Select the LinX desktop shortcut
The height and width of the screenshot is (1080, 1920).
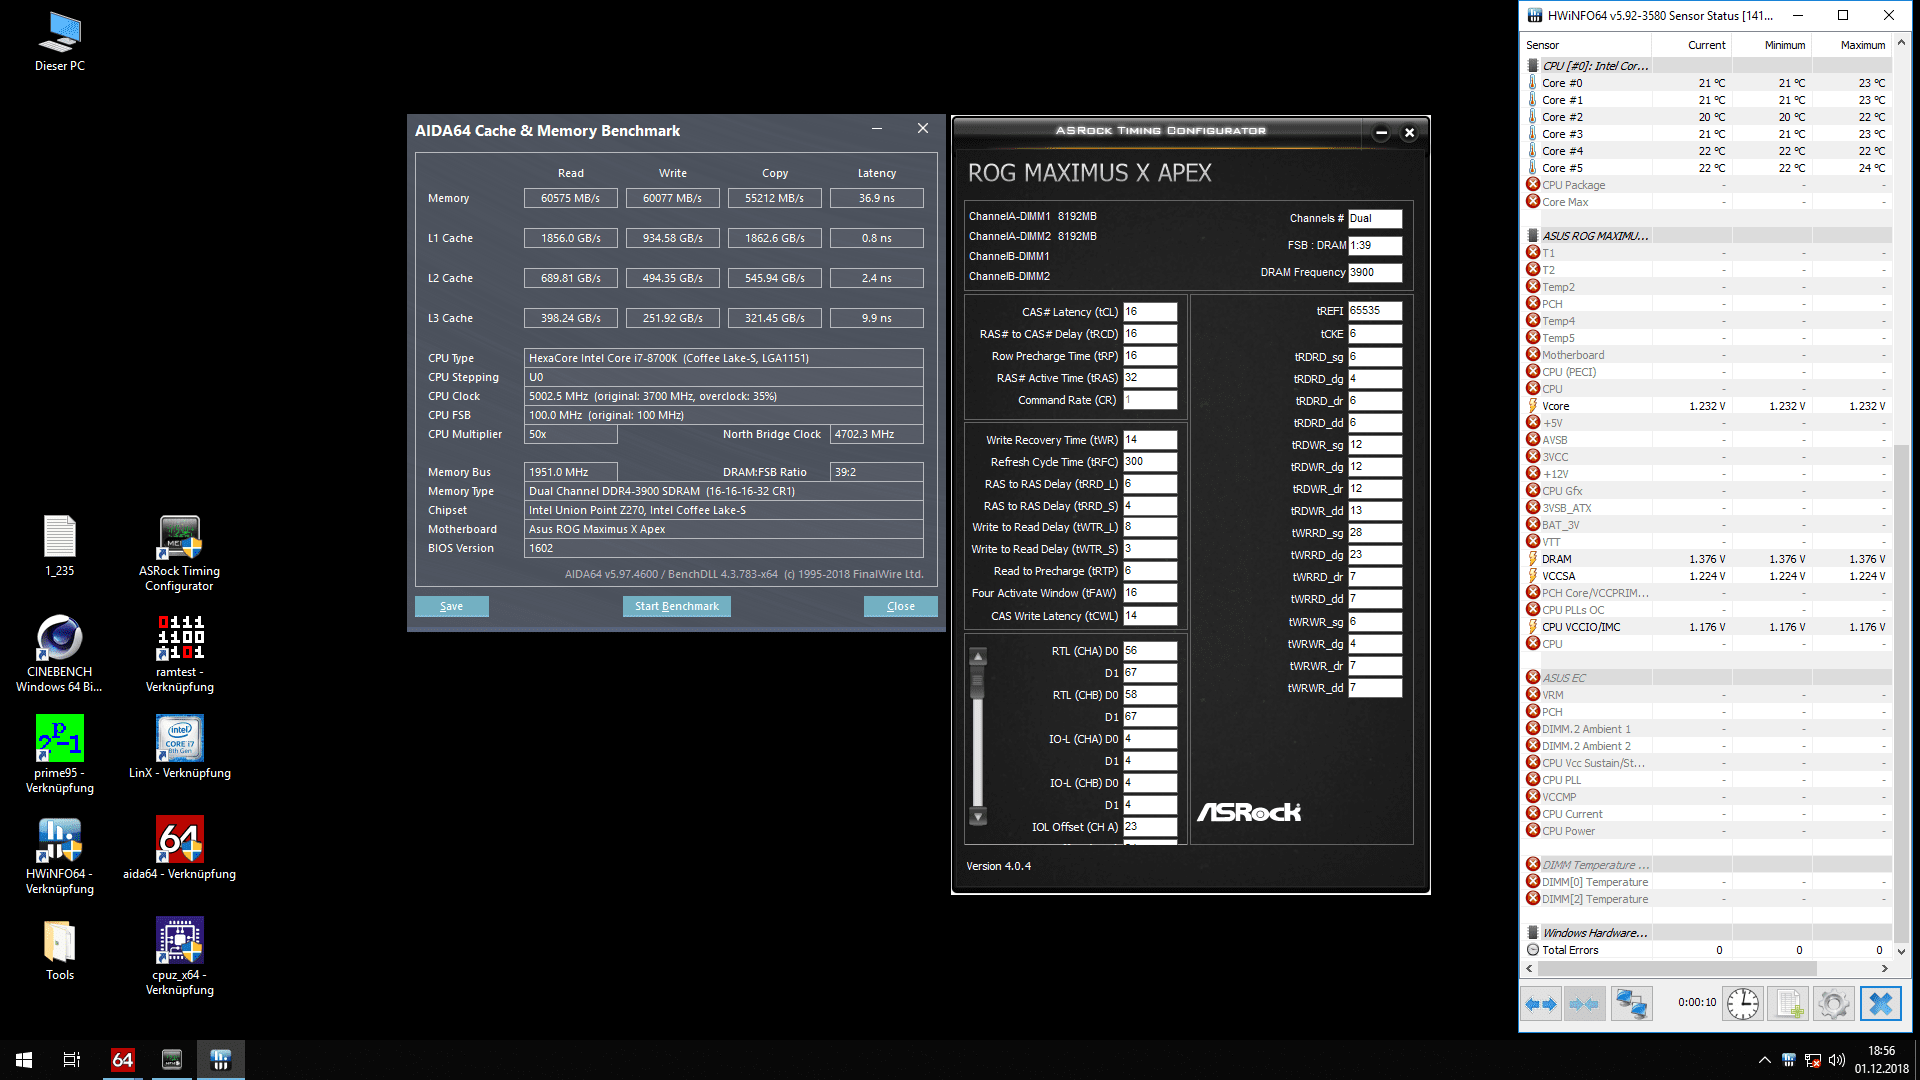click(x=180, y=748)
